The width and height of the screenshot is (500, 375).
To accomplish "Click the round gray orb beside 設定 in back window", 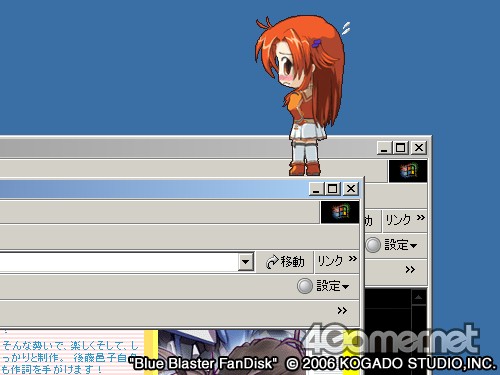I will coord(373,245).
